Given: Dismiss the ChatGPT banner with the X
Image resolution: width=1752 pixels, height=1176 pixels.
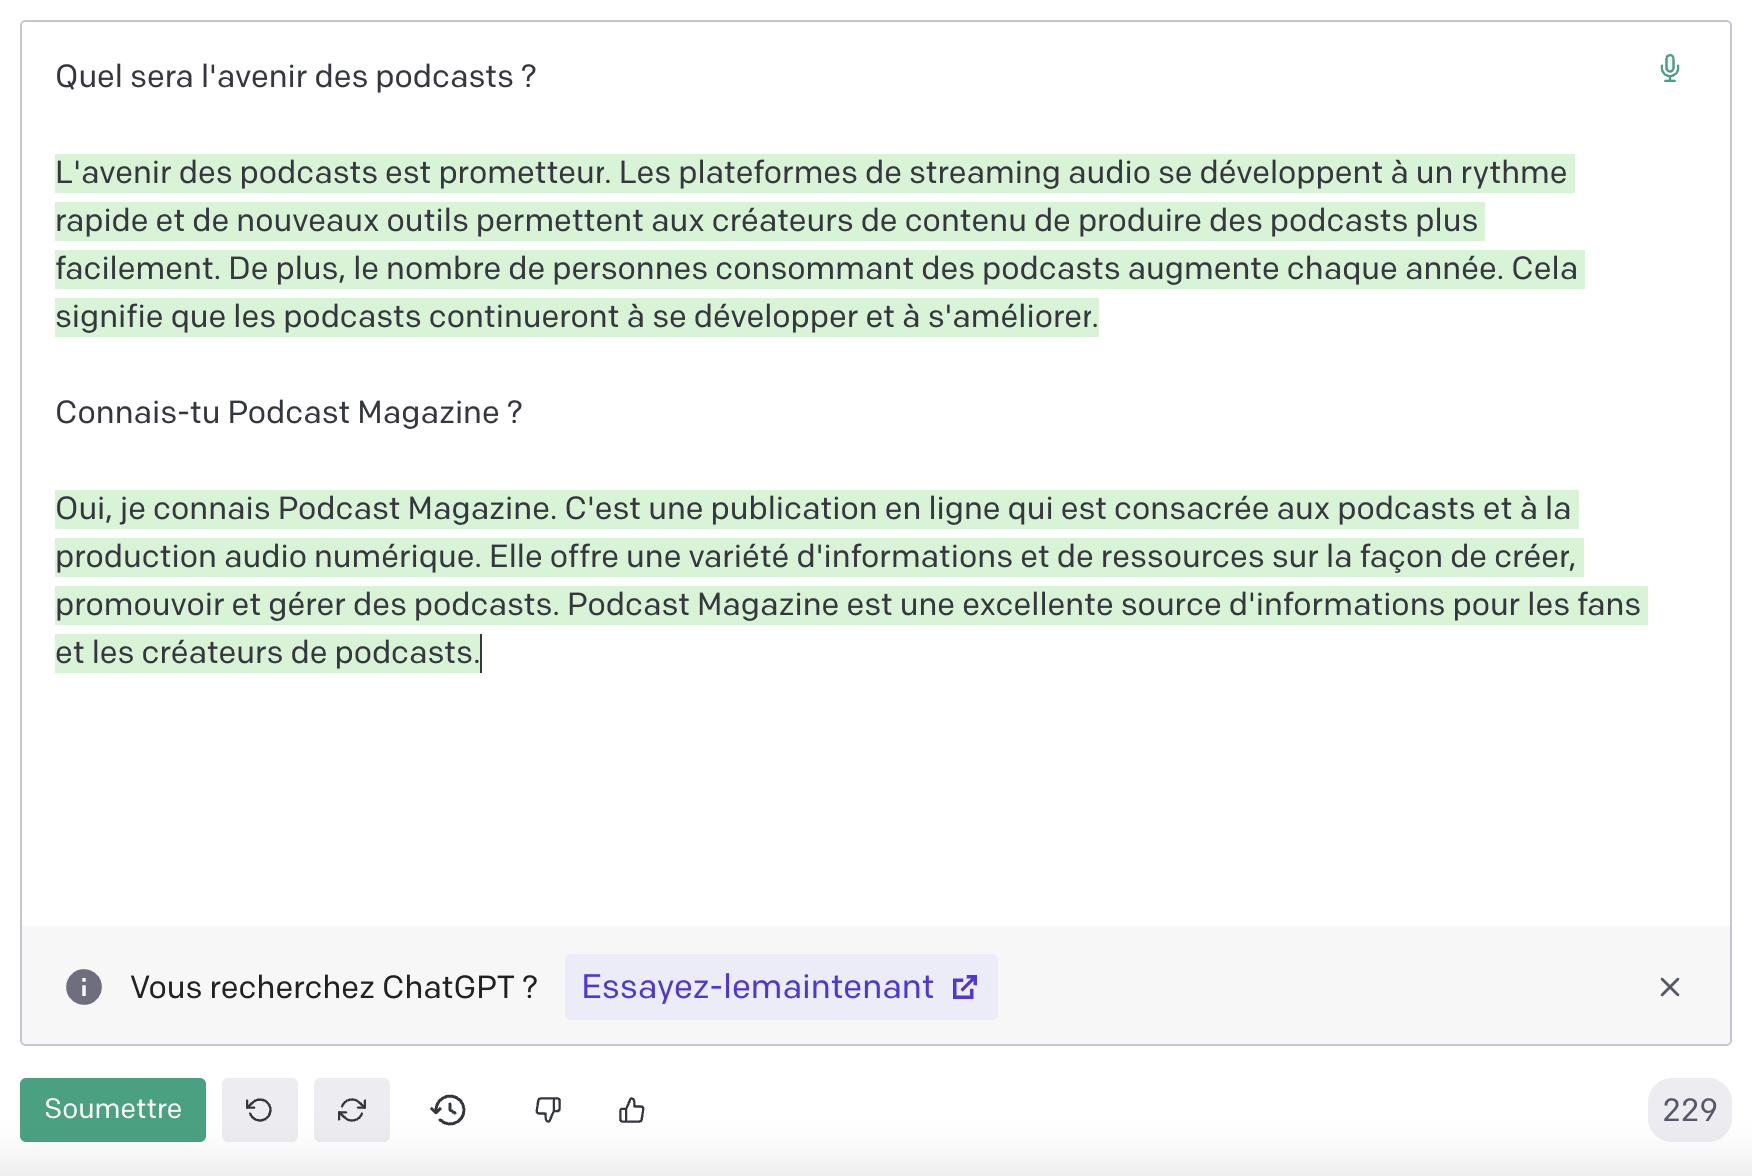Looking at the screenshot, I should [1669, 988].
